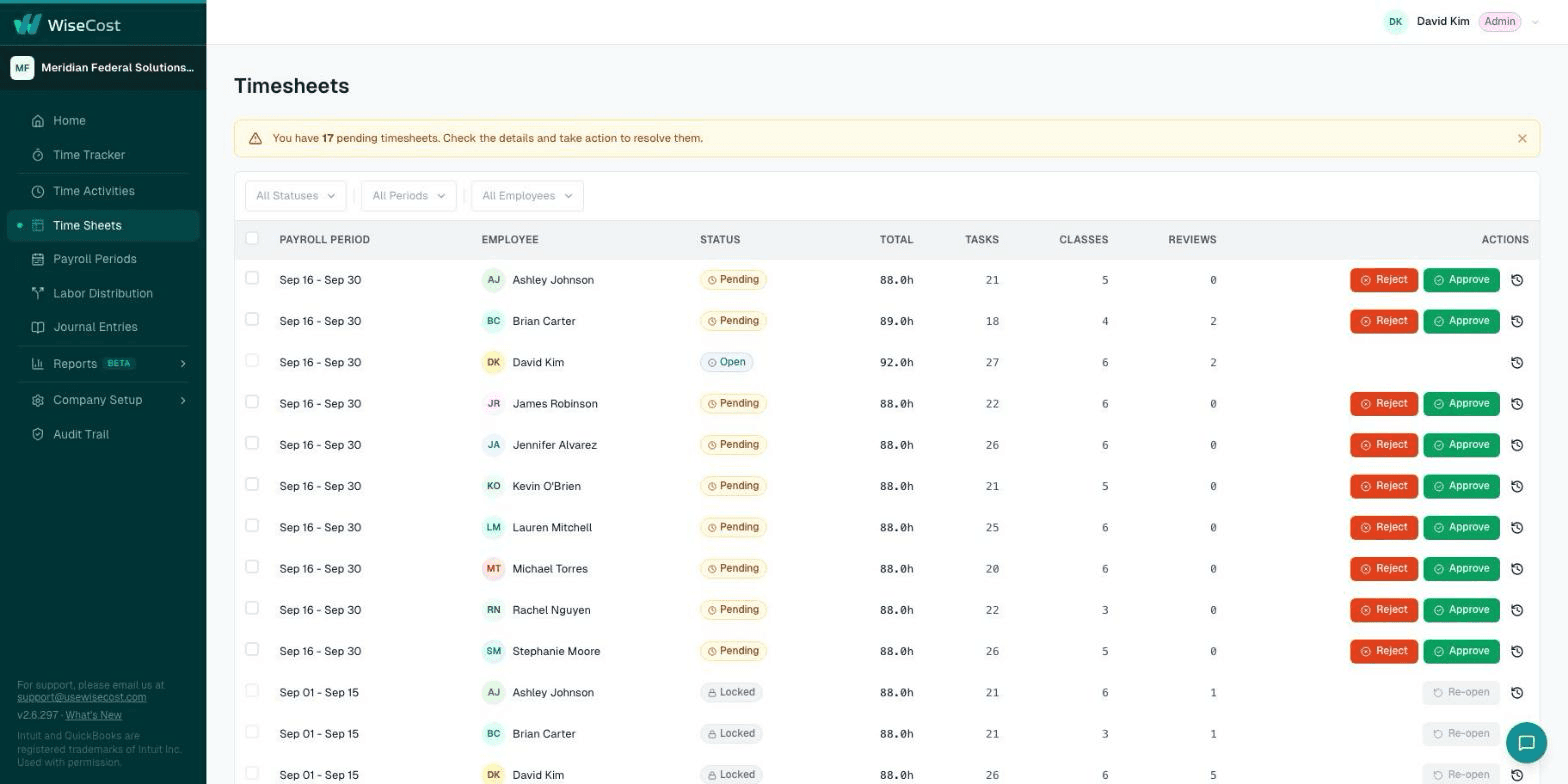Check the Stephanie Moore row checkbox
The width and height of the screenshot is (1568, 784).
[252, 649]
